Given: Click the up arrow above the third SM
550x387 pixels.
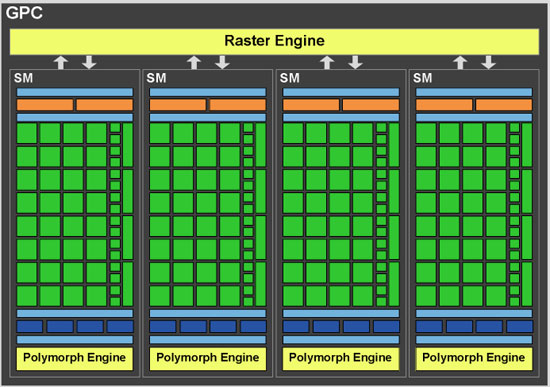Looking at the screenshot, I should pyautogui.click(x=327, y=62).
